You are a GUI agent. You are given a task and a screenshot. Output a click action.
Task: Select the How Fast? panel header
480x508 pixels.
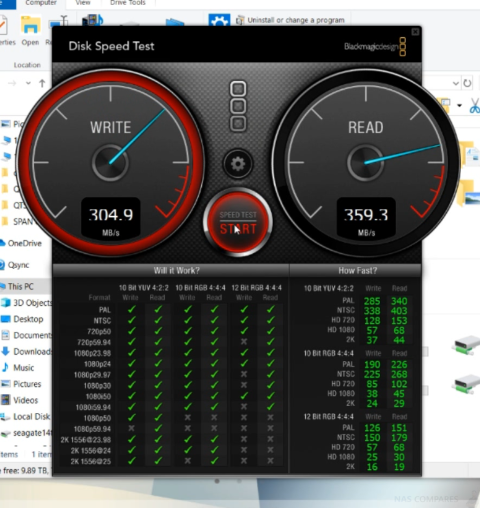coord(356,270)
